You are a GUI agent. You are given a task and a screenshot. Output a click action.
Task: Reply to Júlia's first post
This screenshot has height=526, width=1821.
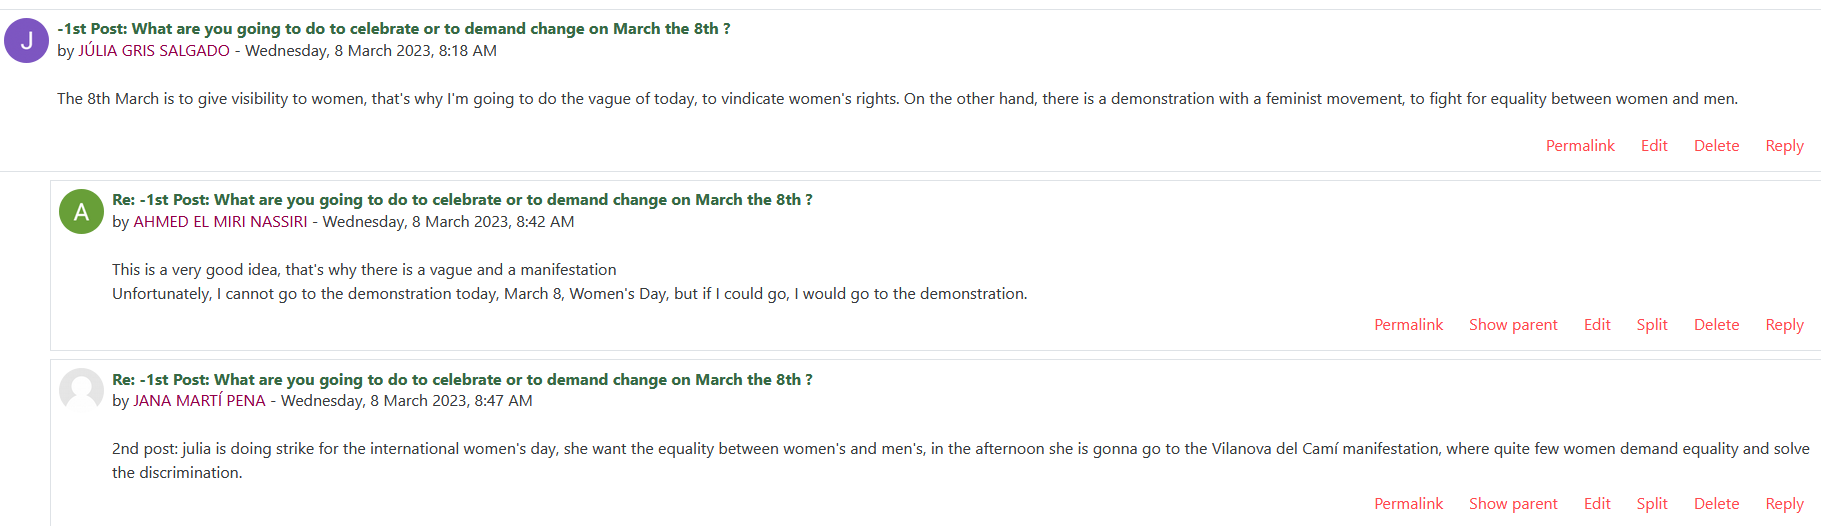coord(1784,146)
